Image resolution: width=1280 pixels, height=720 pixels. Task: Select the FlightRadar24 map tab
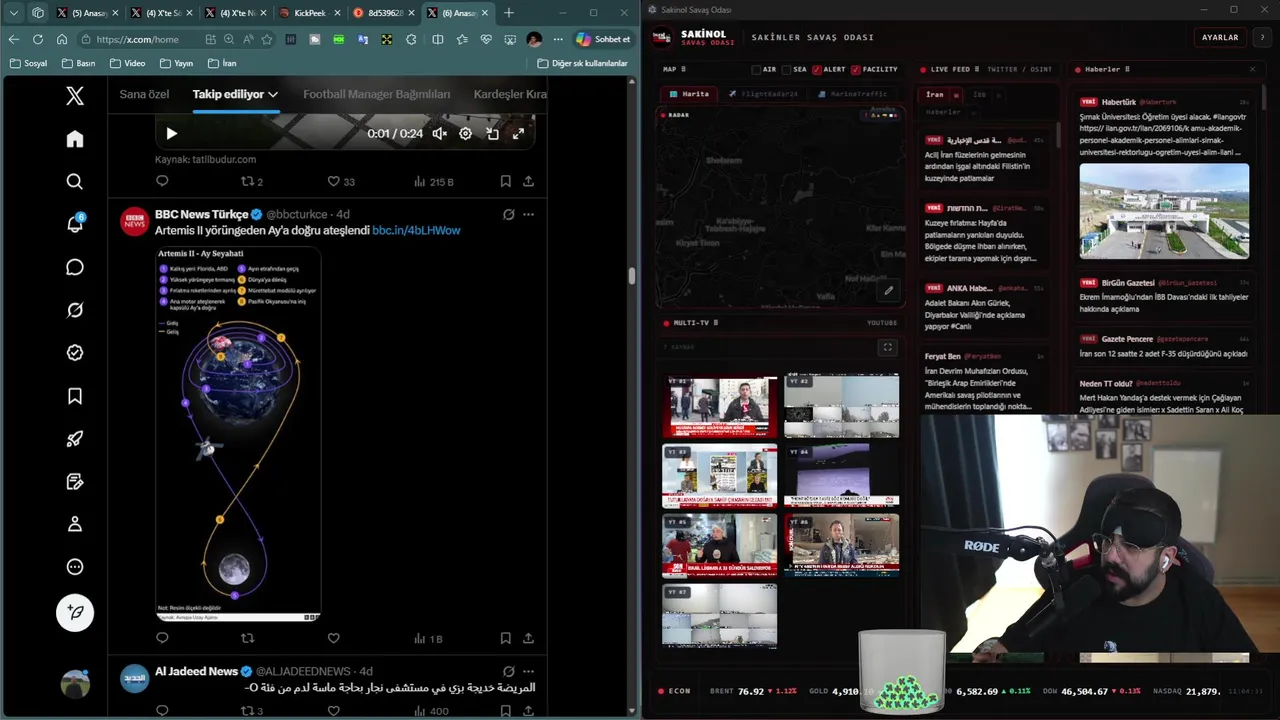[x=763, y=94]
